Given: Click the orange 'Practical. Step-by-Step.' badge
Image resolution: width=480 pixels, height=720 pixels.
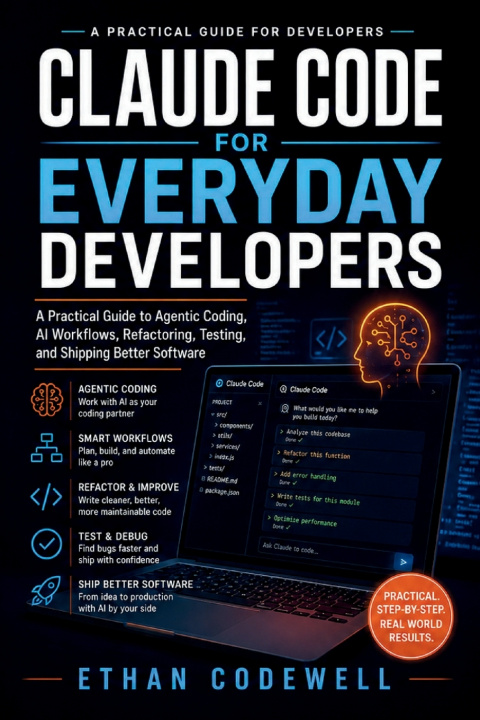Looking at the screenshot, I should coord(410,617).
